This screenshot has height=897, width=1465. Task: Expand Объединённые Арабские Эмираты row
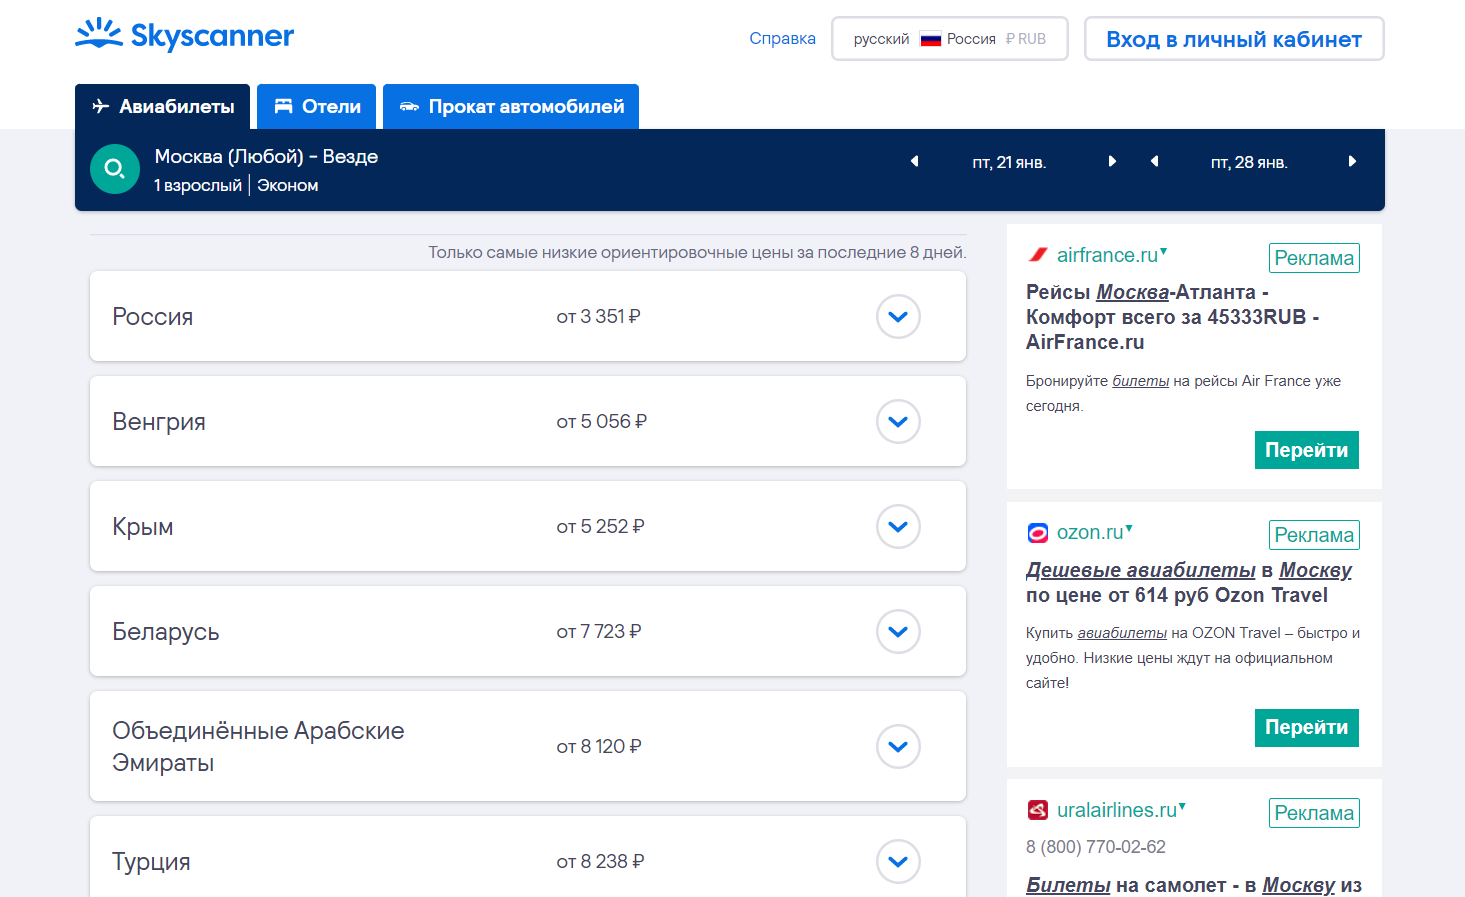click(898, 746)
